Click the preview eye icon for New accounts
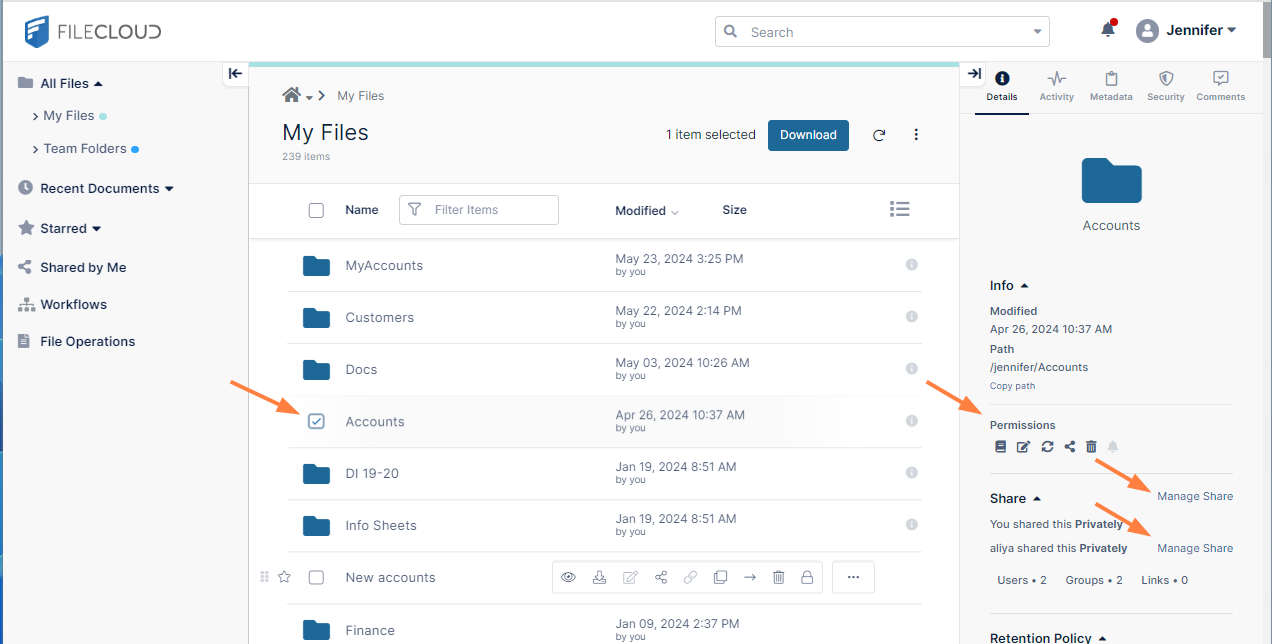This screenshot has height=644, width=1272. (x=568, y=577)
